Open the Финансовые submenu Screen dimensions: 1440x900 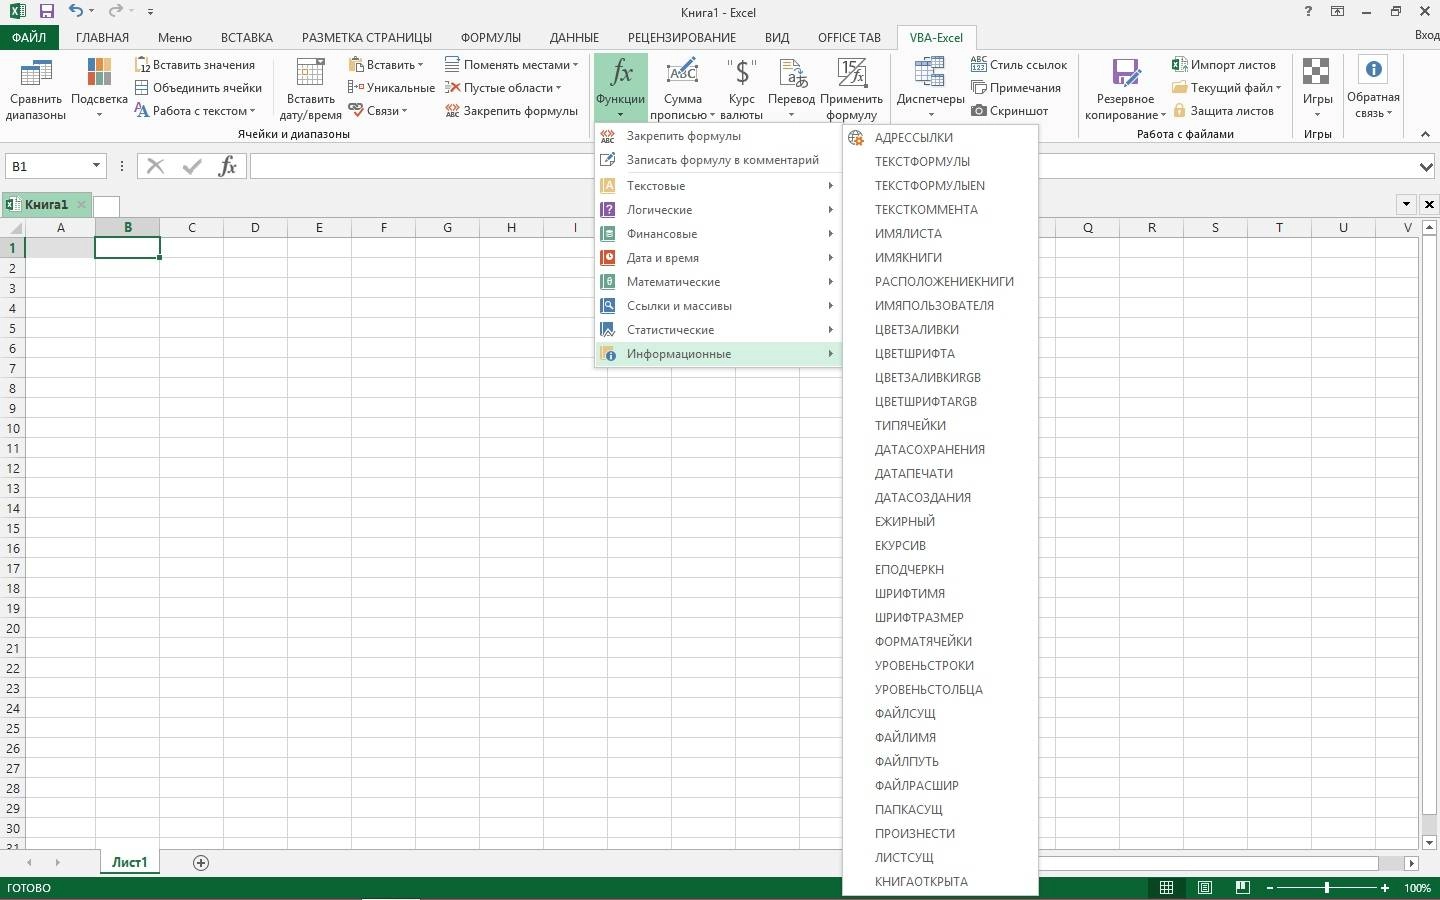click(718, 234)
